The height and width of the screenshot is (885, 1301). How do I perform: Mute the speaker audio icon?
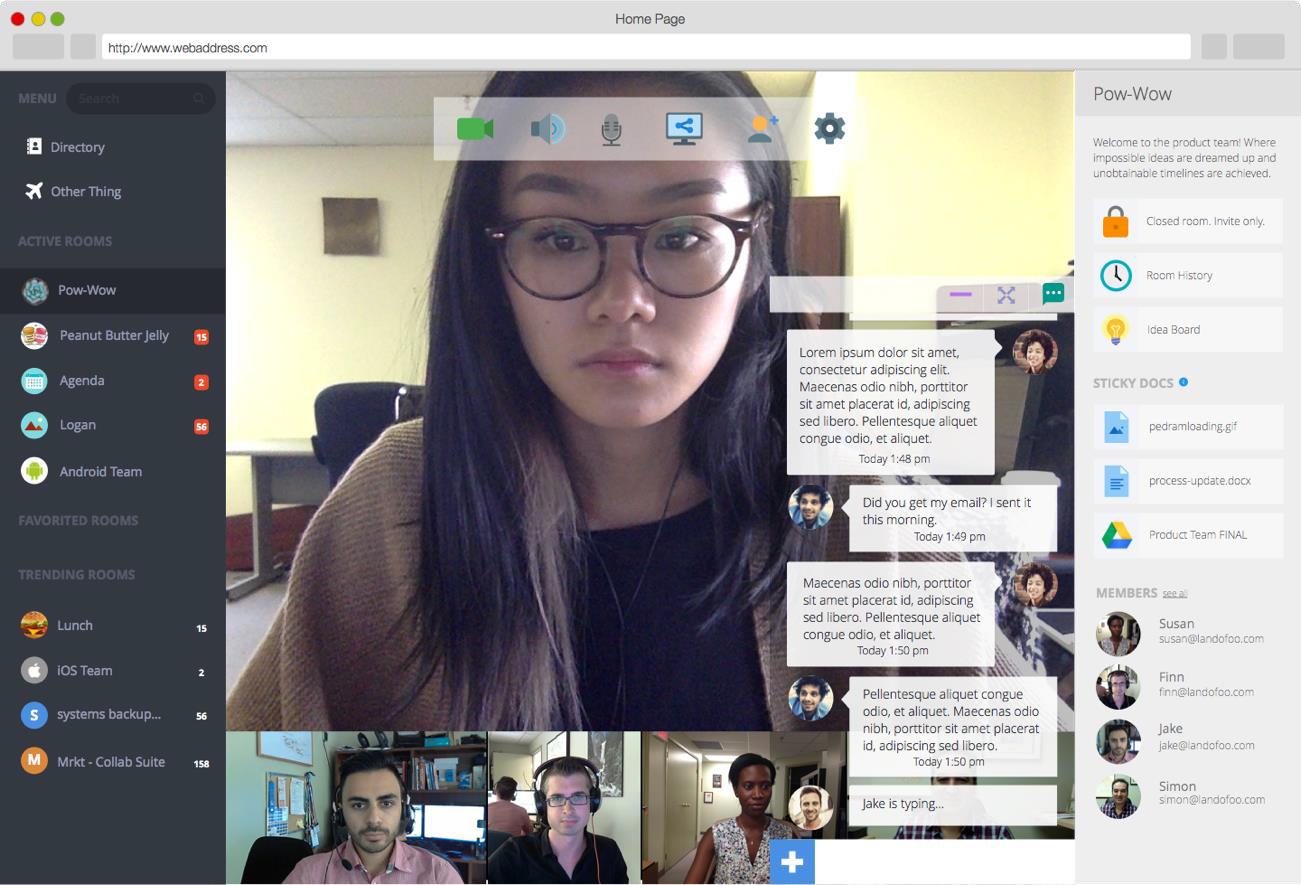(x=547, y=129)
